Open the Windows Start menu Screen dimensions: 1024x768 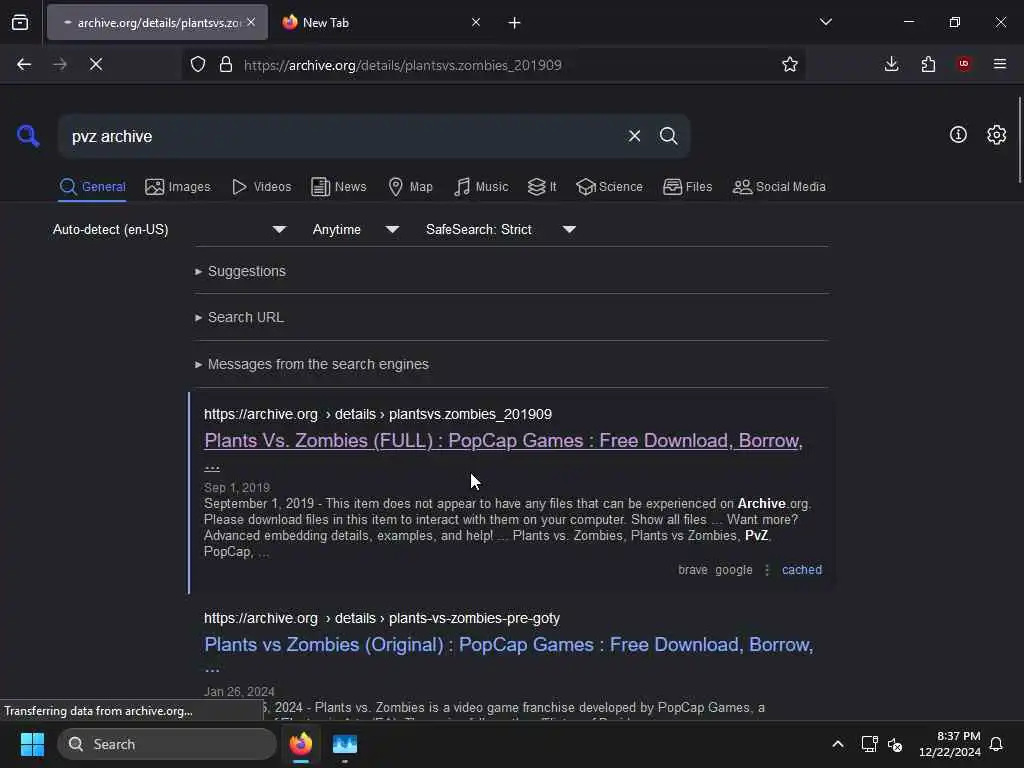(32, 744)
